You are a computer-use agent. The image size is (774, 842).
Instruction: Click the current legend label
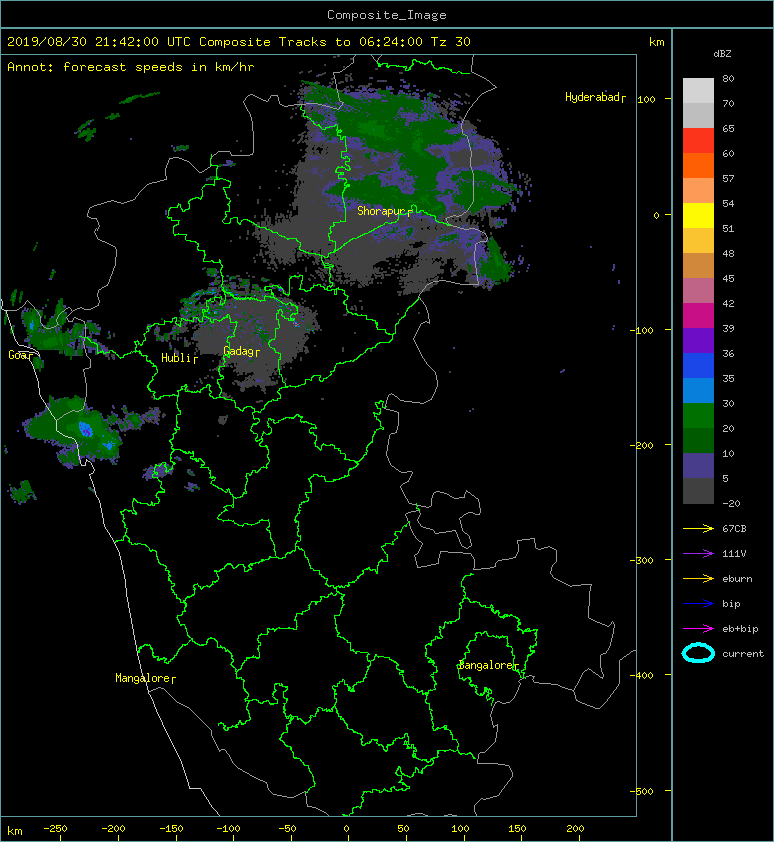pyautogui.click(x=743, y=654)
